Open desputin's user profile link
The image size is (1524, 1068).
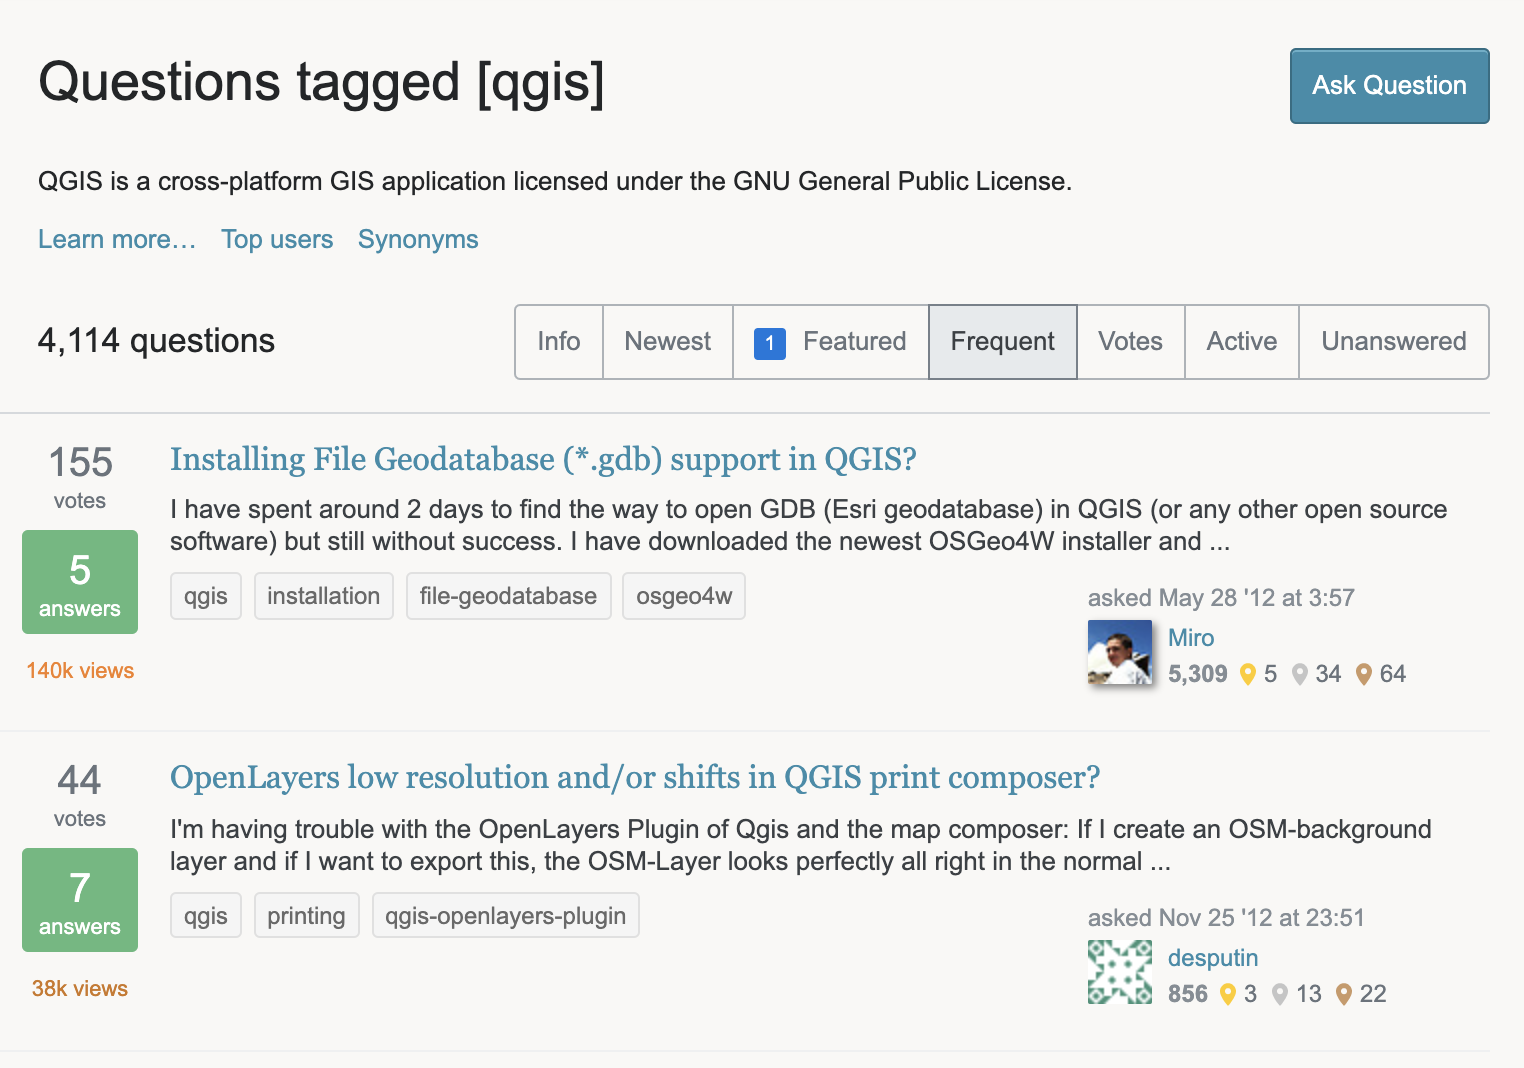coord(1213,958)
